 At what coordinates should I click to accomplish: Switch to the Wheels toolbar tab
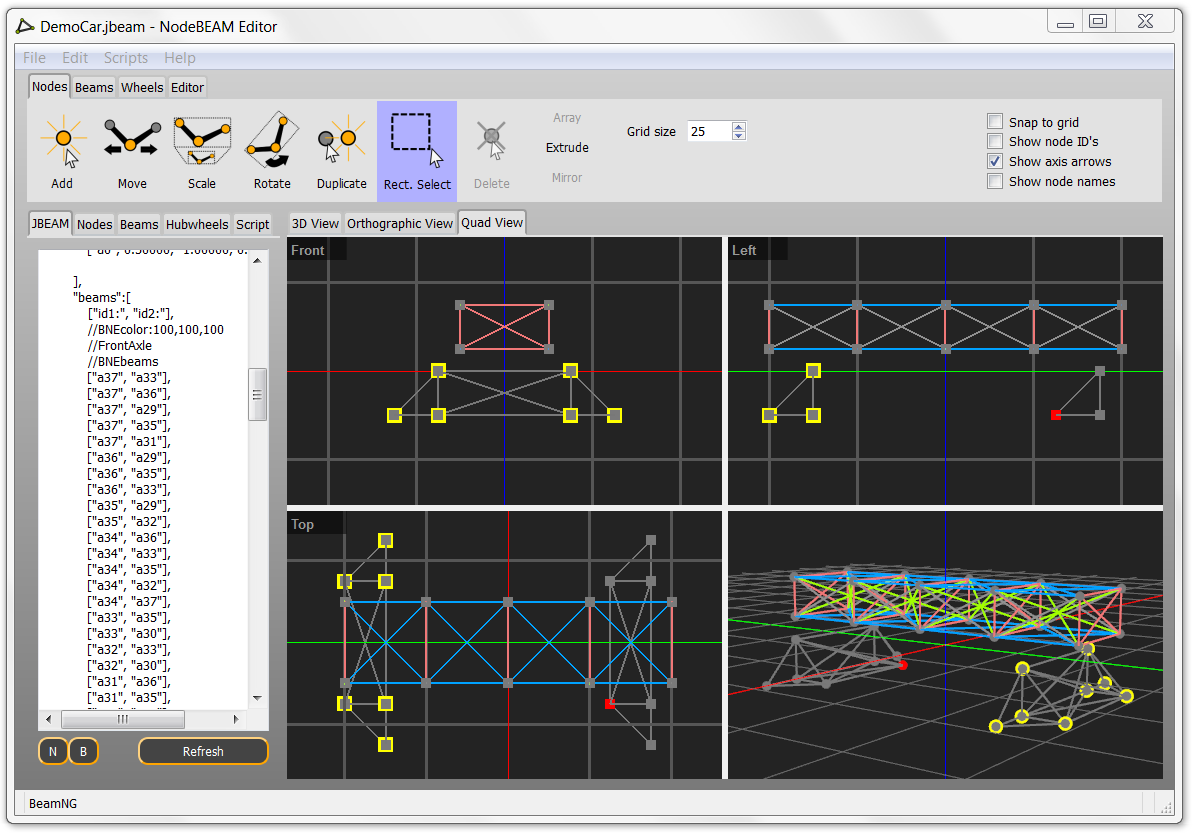pos(142,87)
